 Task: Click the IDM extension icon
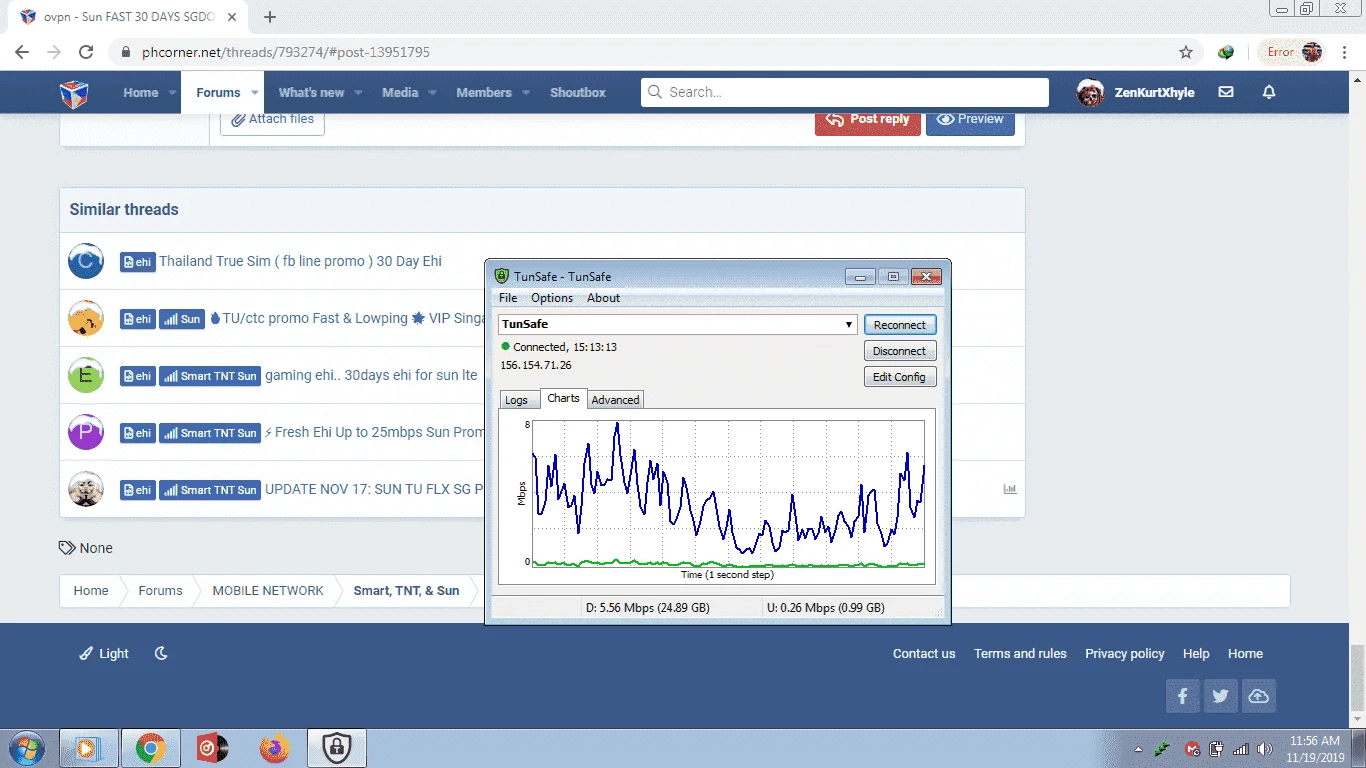coord(1226,52)
